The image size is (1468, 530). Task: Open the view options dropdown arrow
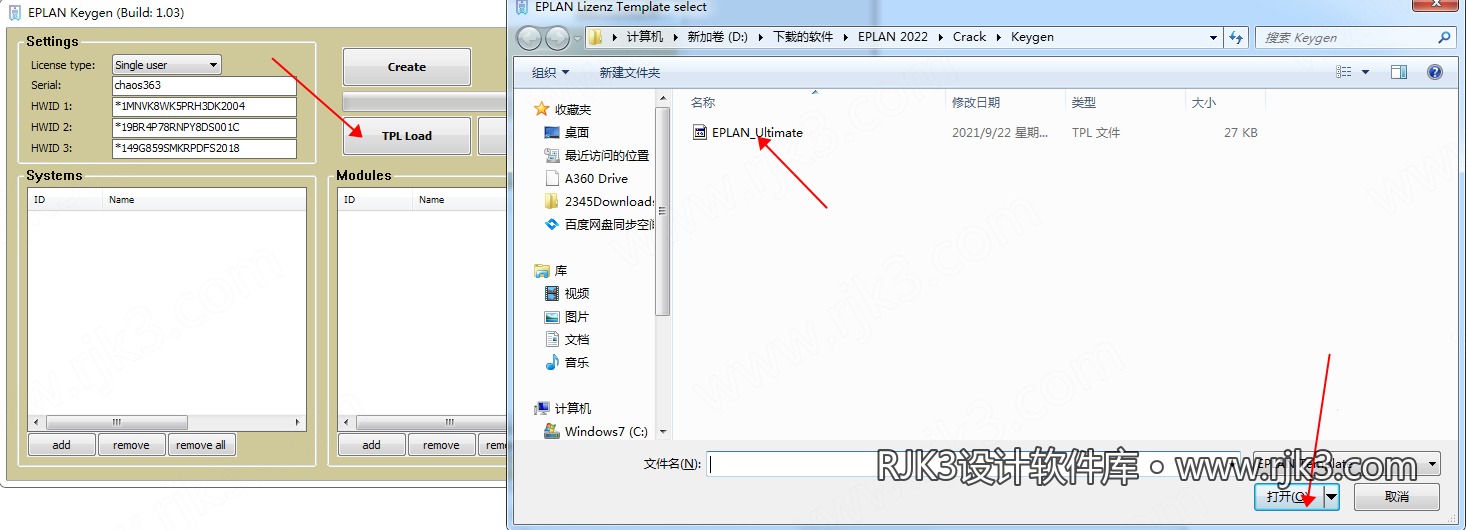pos(1365,72)
